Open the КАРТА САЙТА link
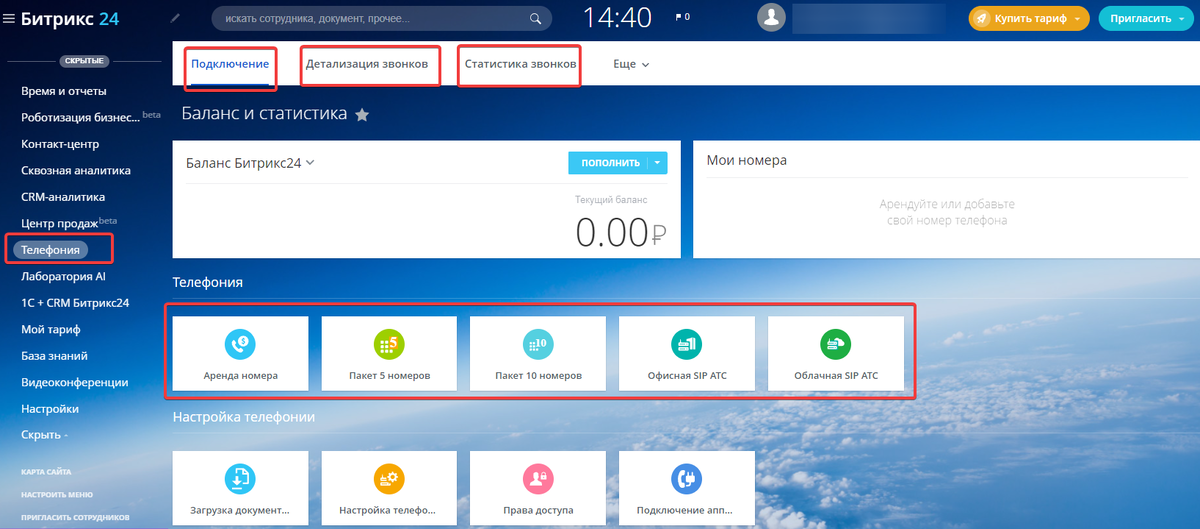 [x=46, y=471]
